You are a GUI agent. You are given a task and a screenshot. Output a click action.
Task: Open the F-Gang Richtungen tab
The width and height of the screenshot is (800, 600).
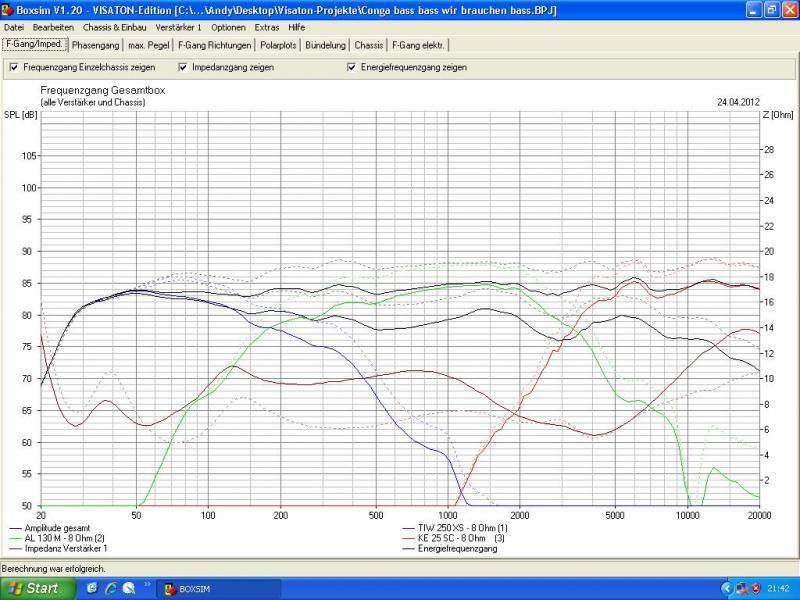(x=214, y=45)
